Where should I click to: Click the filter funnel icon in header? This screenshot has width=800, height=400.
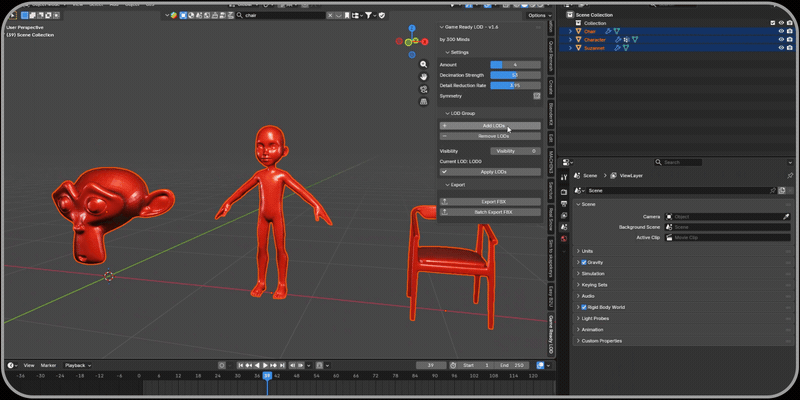(x=368, y=15)
